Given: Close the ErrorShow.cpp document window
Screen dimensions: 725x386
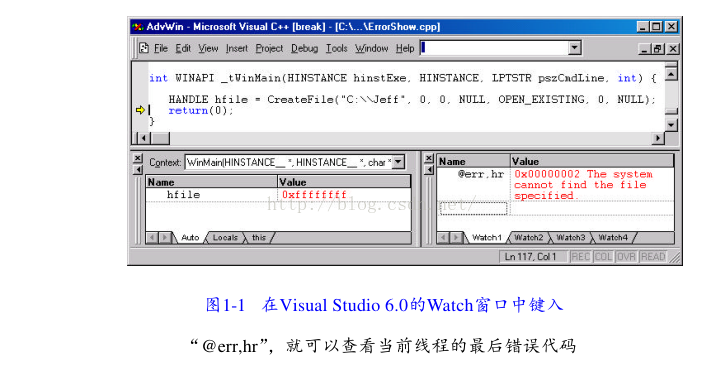Looking at the screenshot, I should coord(673,49).
